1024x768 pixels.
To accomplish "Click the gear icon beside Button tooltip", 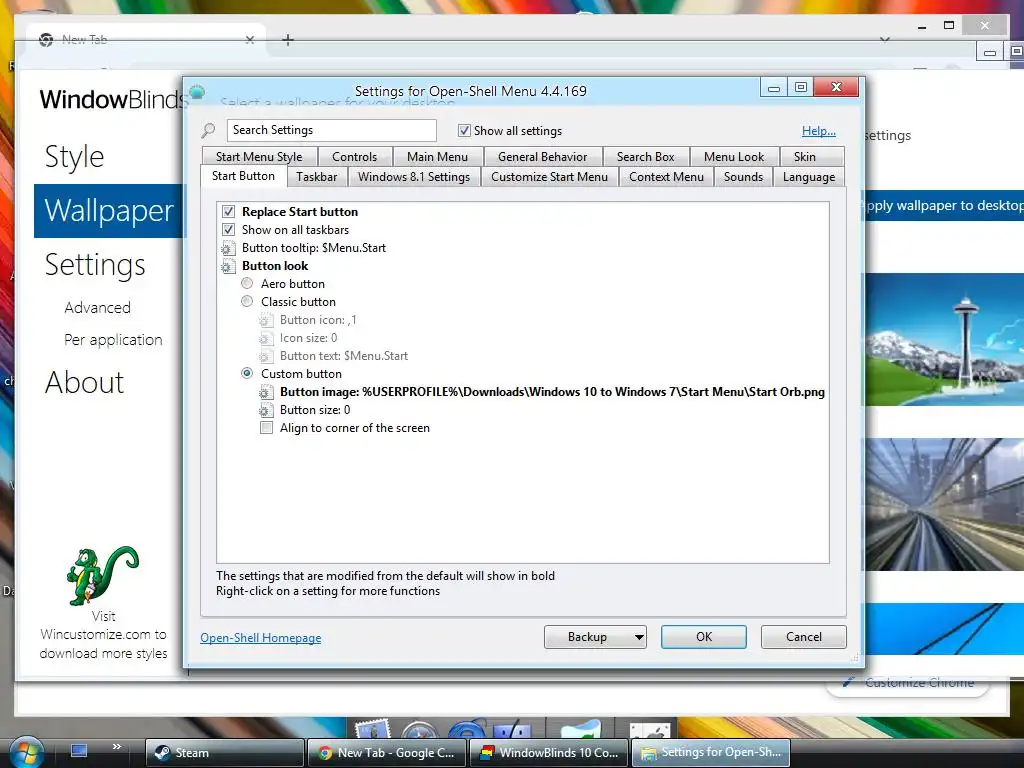I will click(228, 248).
